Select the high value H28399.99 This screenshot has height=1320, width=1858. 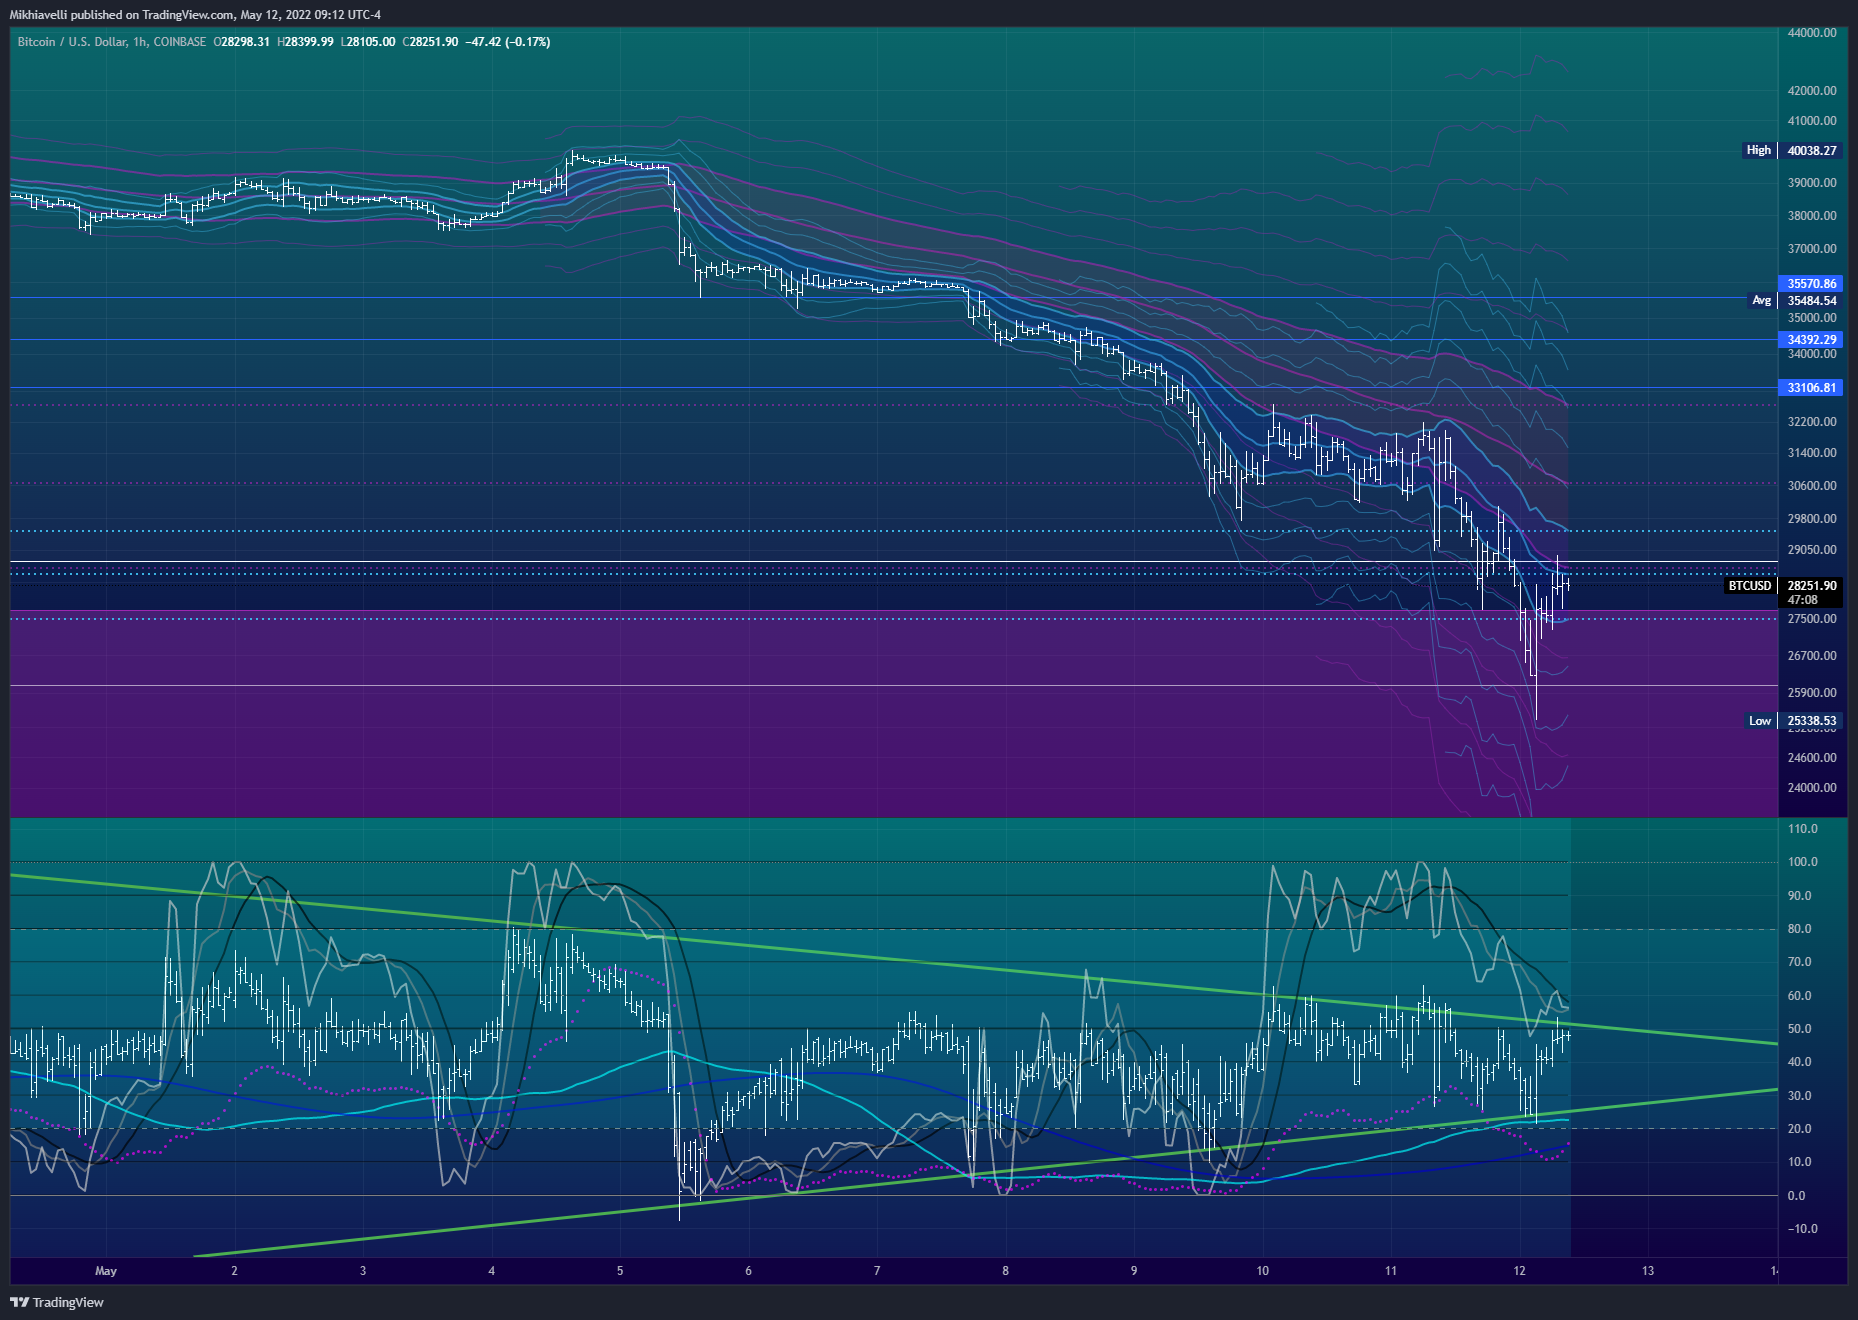[x=305, y=42]
